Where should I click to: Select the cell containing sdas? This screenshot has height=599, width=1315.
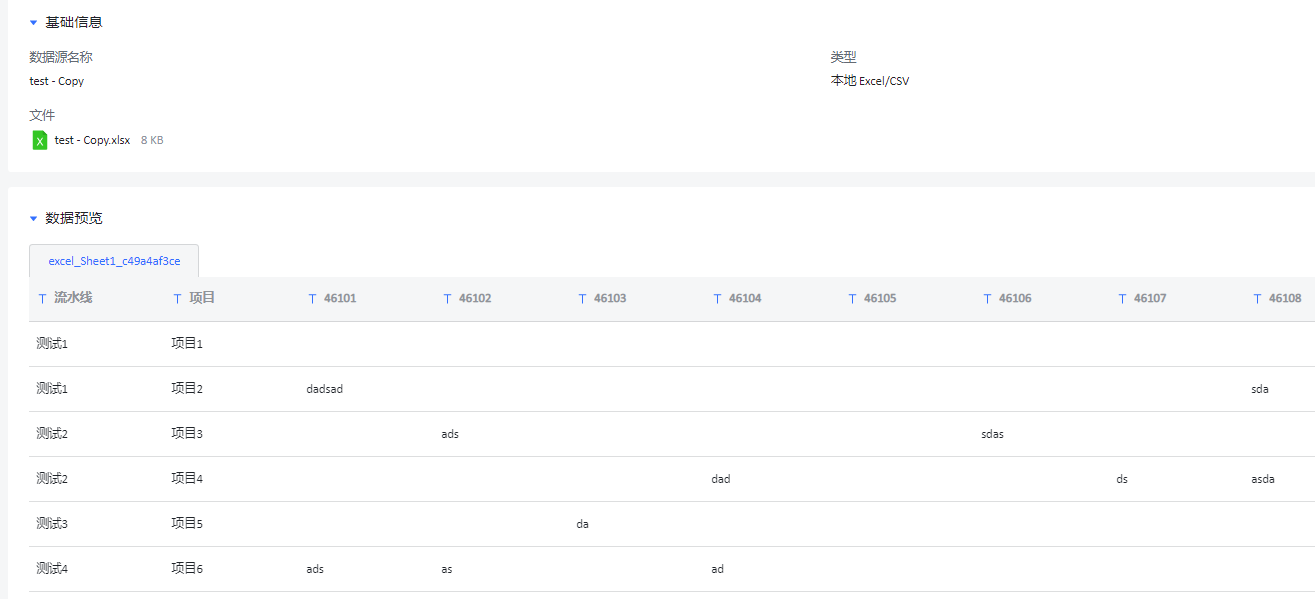click(992, 434)
